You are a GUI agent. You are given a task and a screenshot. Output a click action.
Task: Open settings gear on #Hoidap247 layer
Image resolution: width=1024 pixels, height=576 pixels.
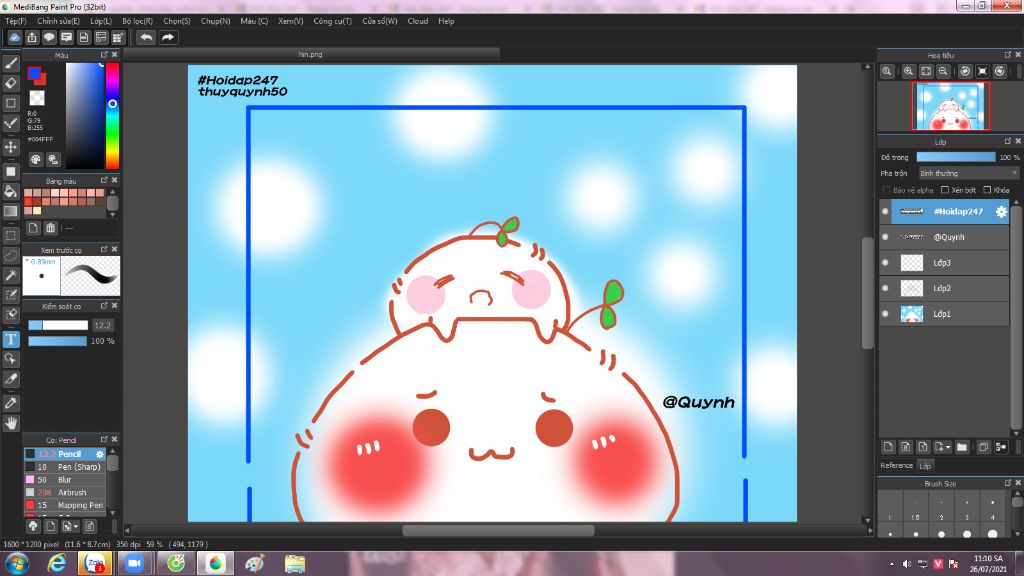tap(1001, 212)
